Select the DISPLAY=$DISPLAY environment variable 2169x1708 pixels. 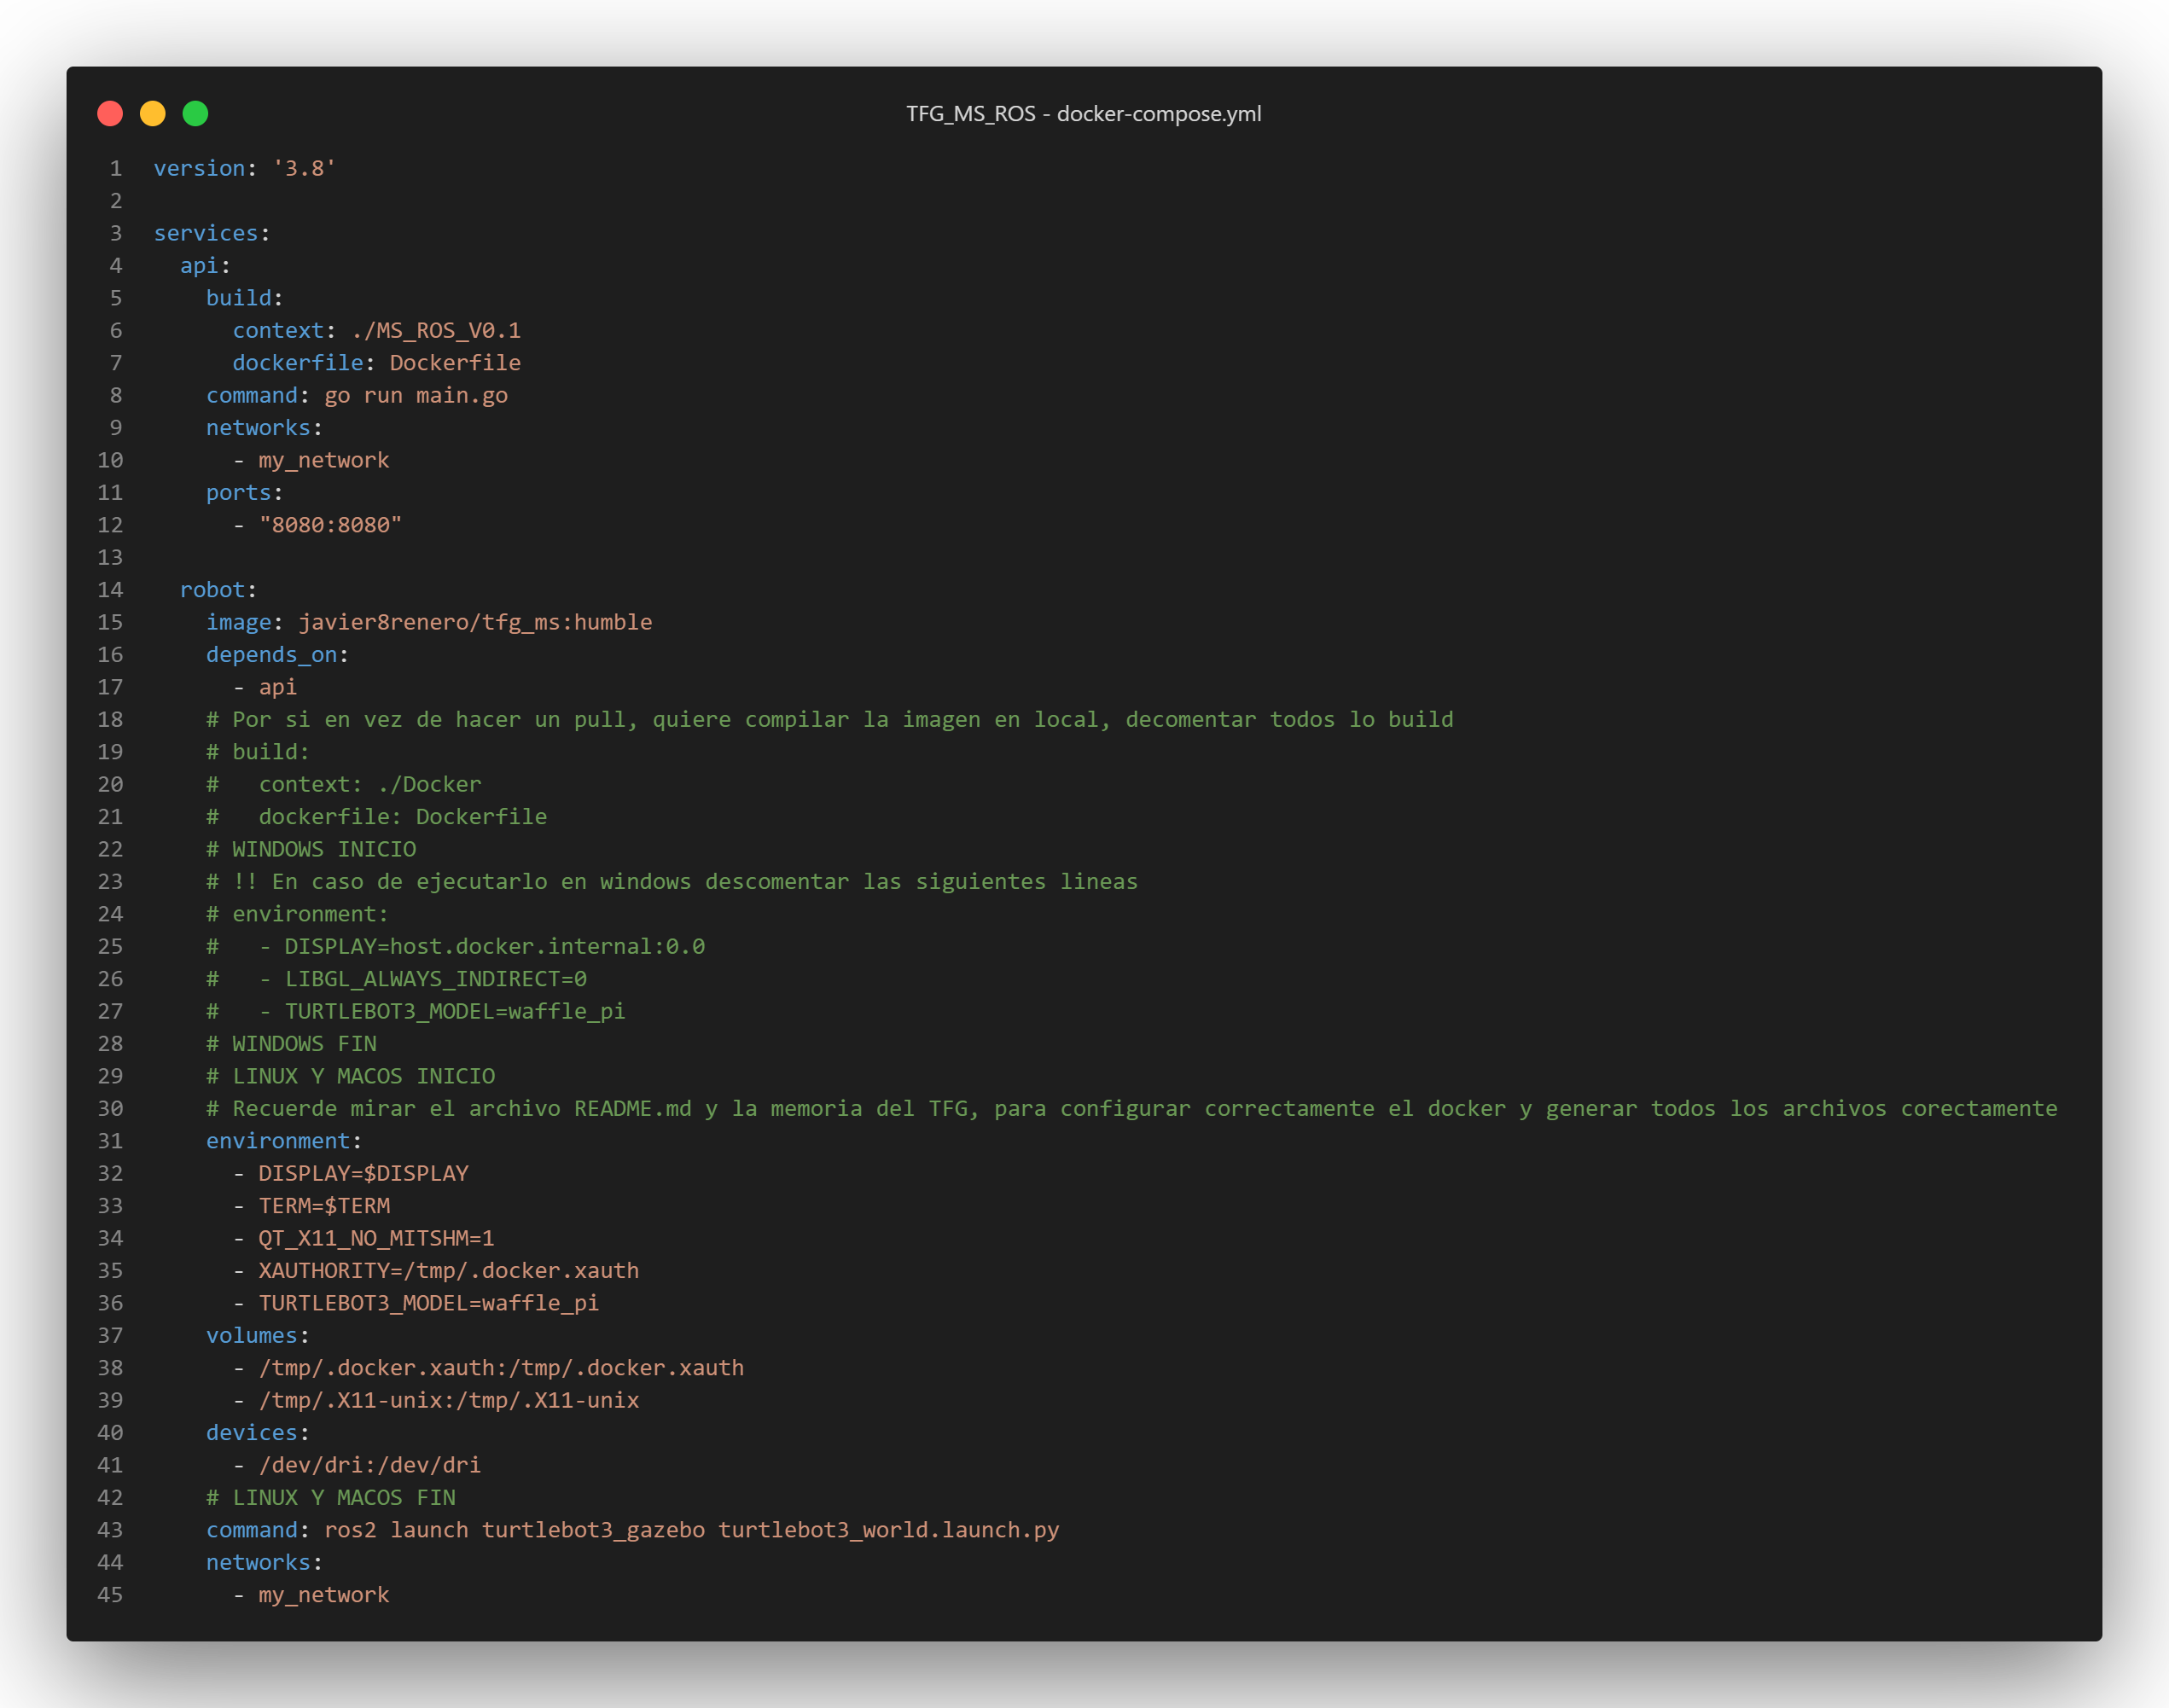(x=363, y=1173)
